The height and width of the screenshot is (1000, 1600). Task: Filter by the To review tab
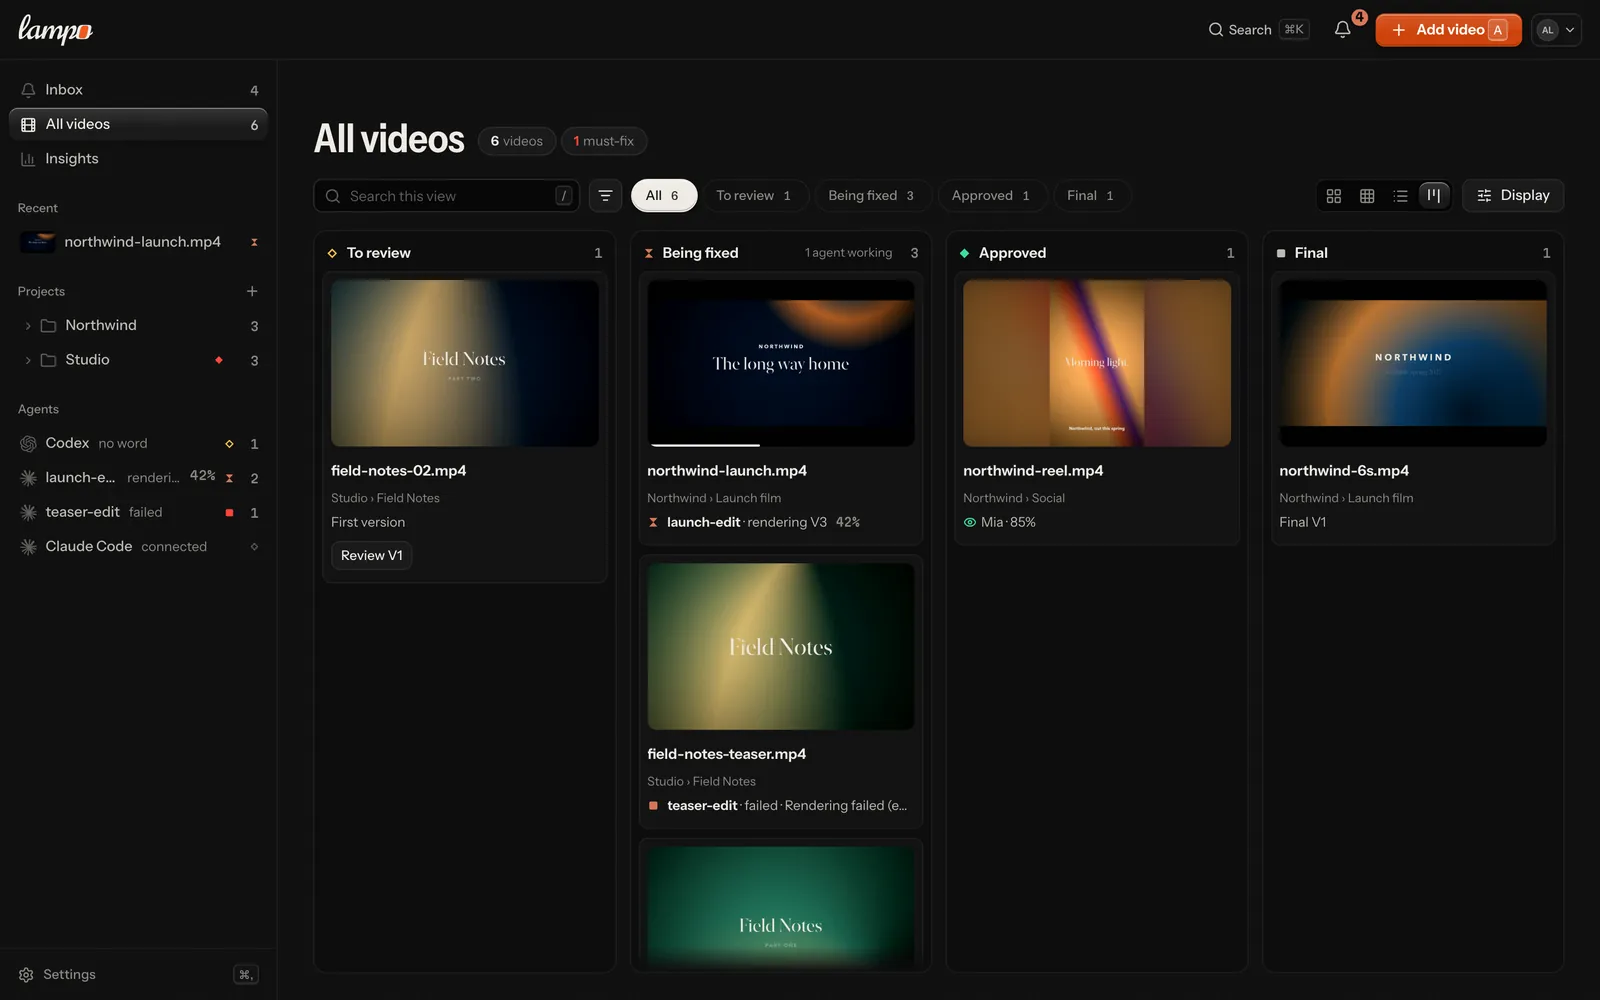click(x=754, y=196)
